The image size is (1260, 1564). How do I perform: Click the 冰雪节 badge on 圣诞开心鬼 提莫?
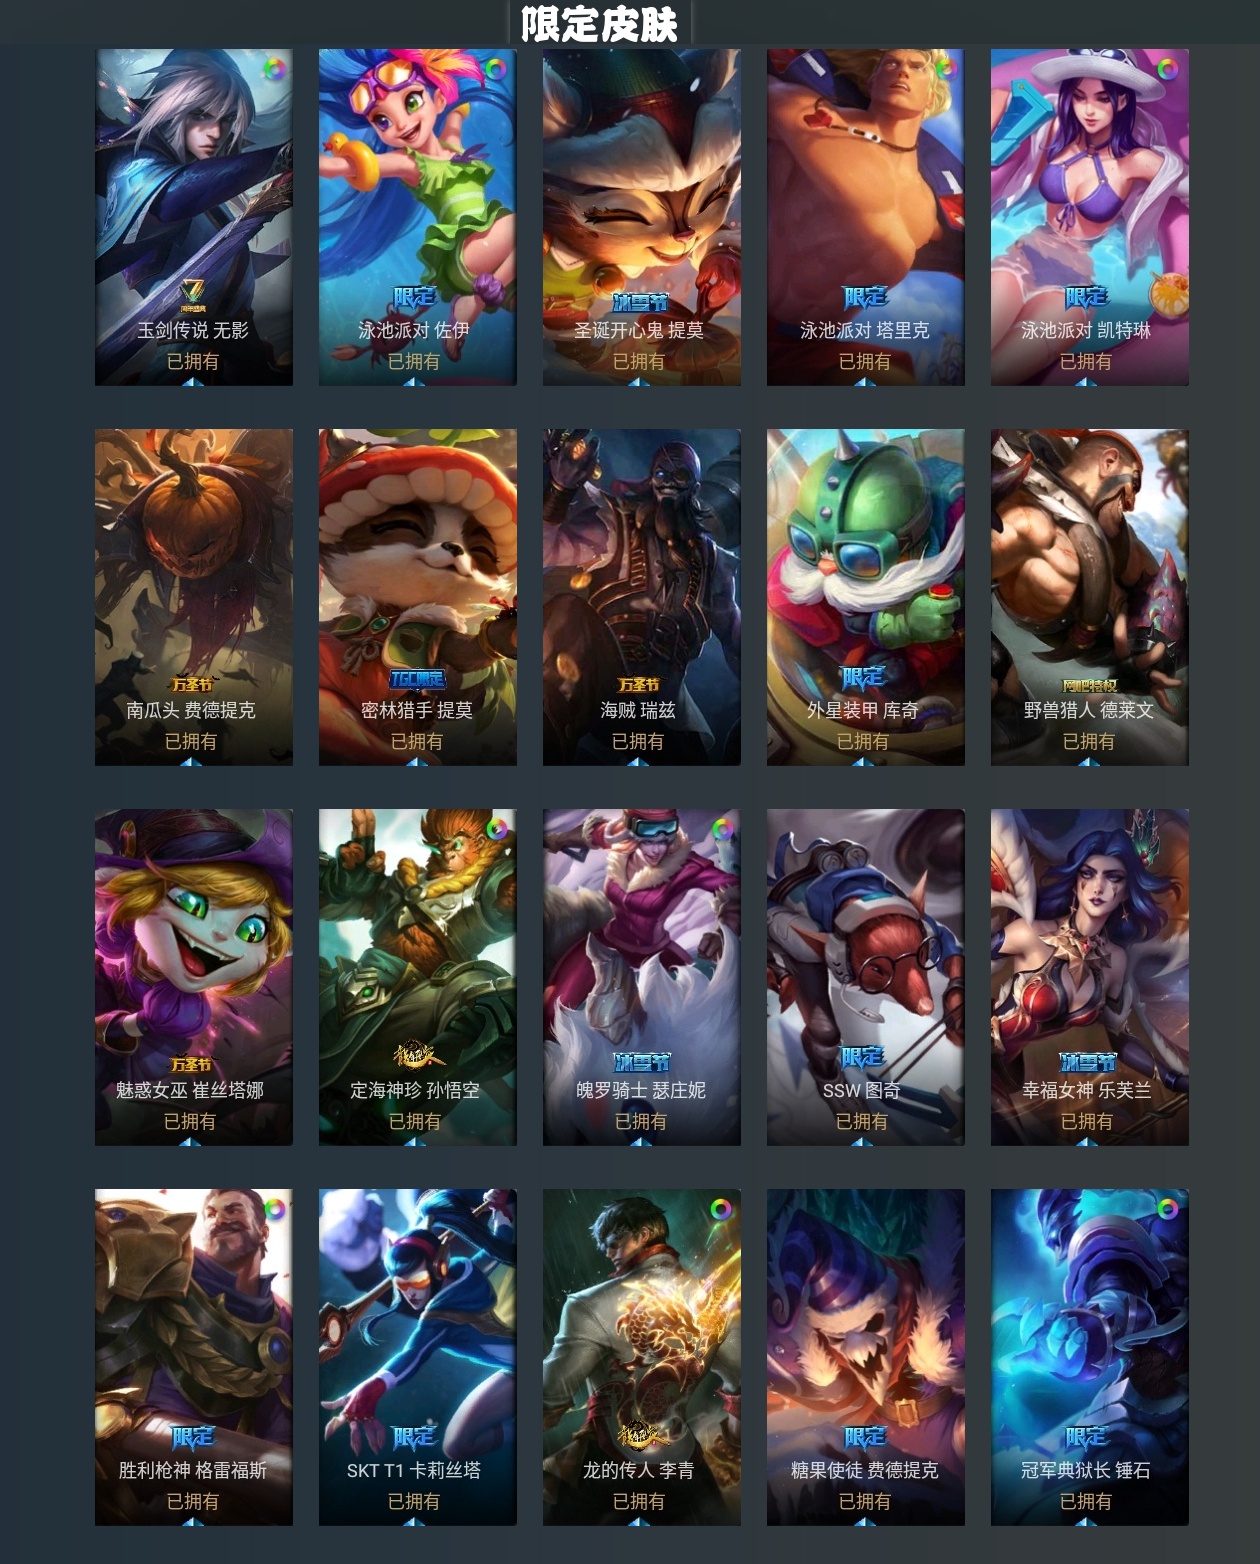point(640,302)
